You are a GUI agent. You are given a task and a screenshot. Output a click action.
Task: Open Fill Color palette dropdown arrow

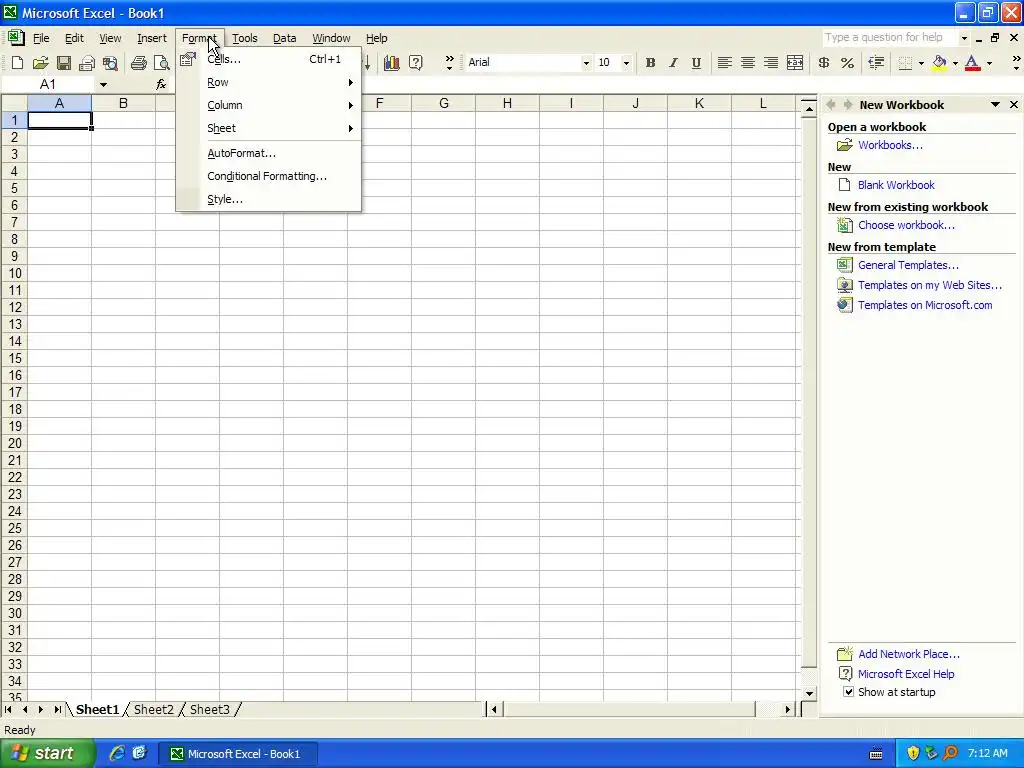[955, 63]
